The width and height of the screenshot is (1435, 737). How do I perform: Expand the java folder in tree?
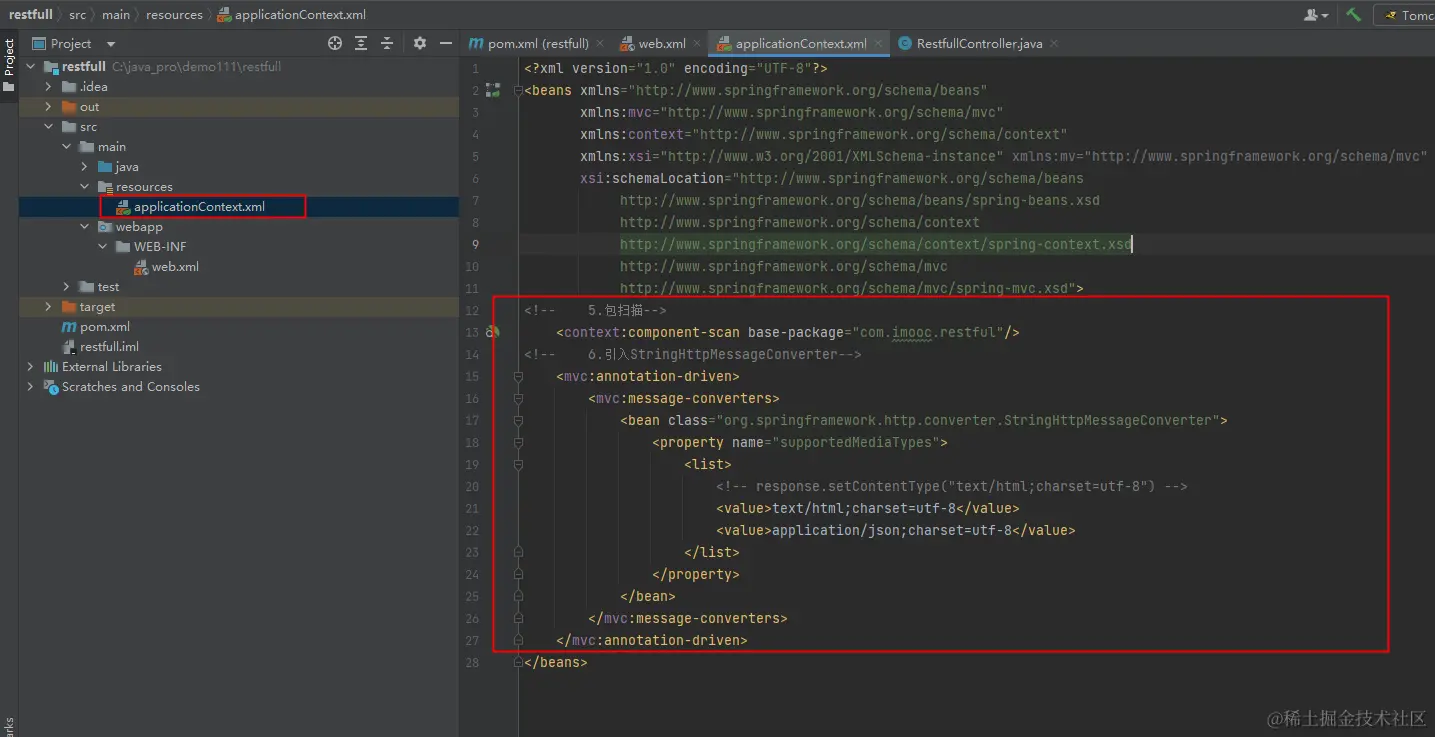85,167
